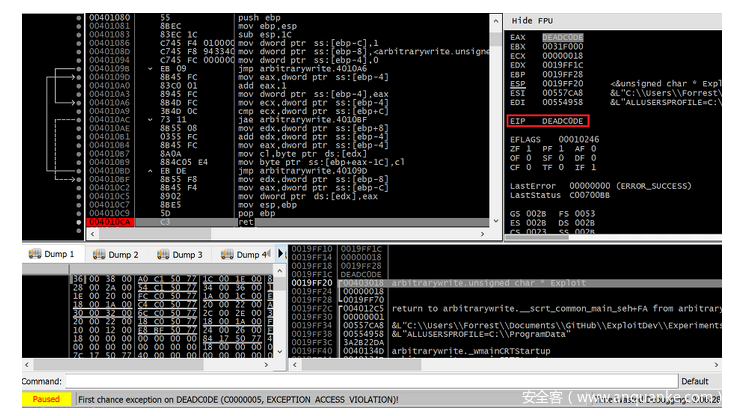Click dump pane horizontal scrollbar left arrow

28,365
